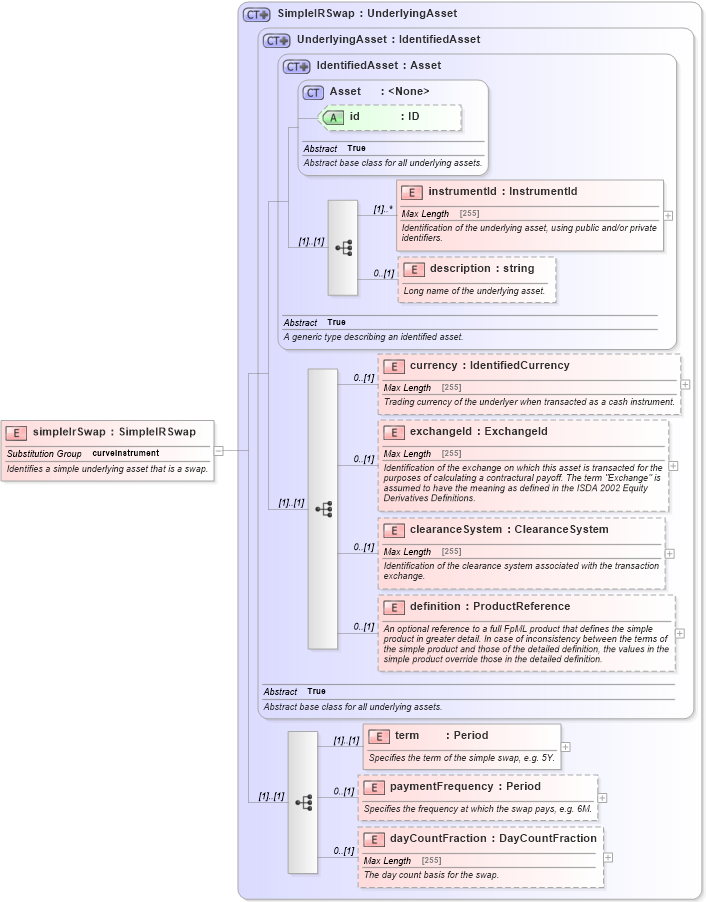This screenshot has height=902, width=706.
Task: Click the CT icon beside IdentifiedAsset
Action: coord(296,67)
